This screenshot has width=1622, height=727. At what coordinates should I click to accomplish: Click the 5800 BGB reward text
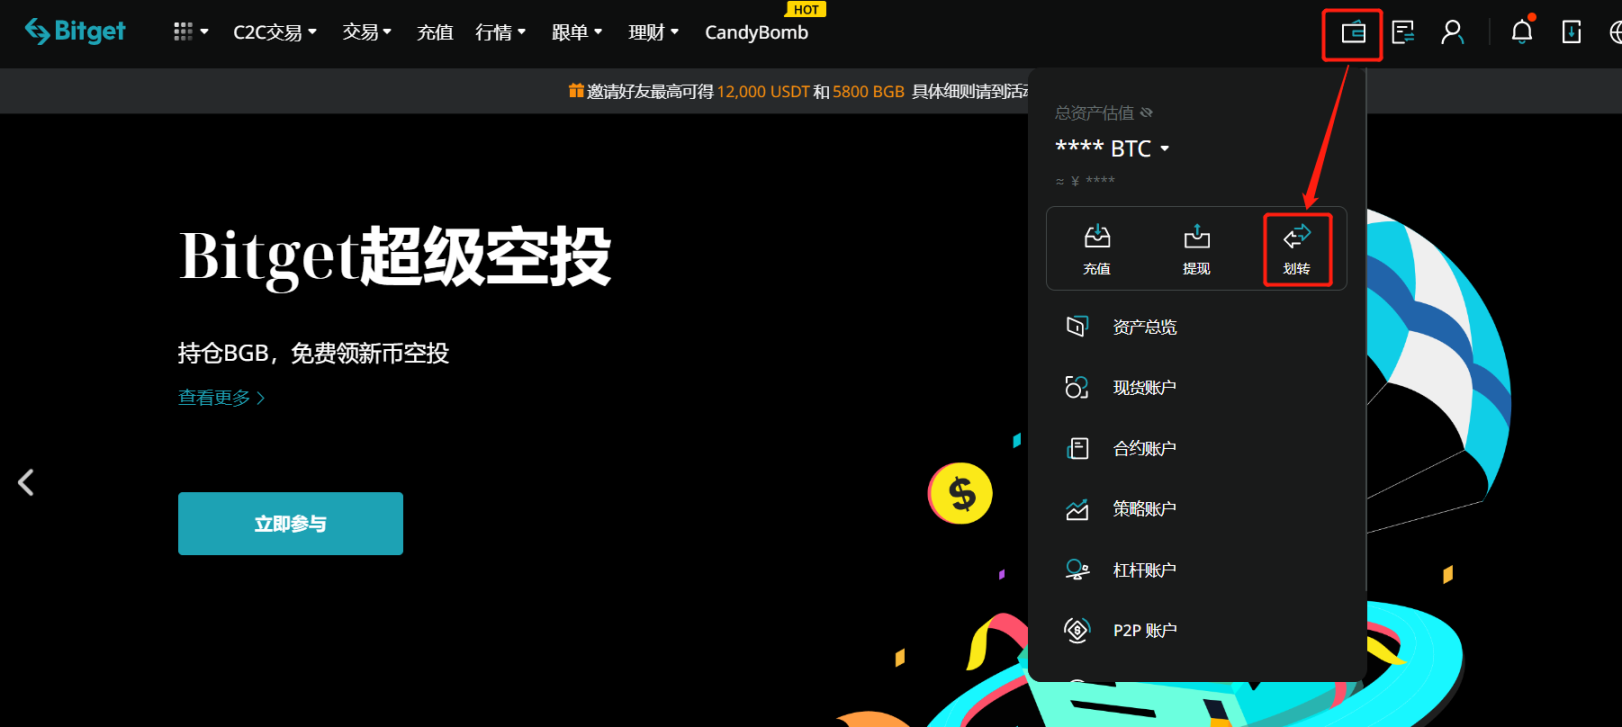coord(868,91)
